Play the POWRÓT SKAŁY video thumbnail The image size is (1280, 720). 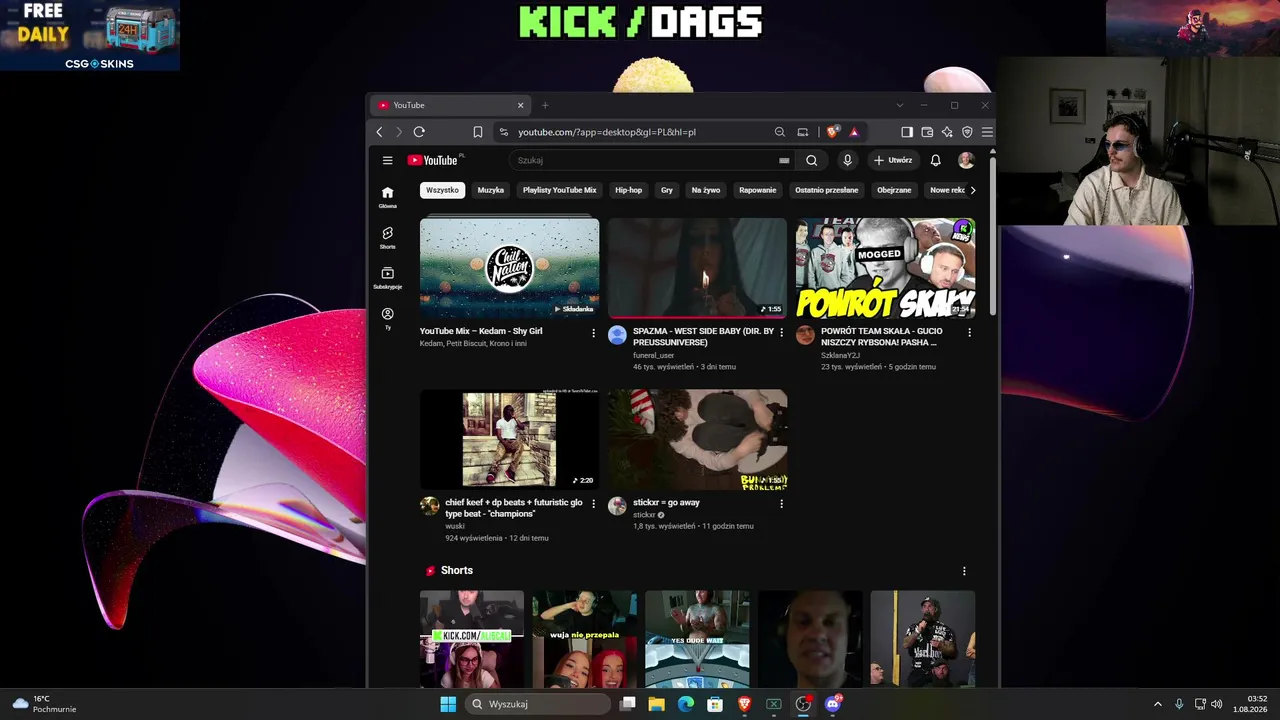point(885,268)
